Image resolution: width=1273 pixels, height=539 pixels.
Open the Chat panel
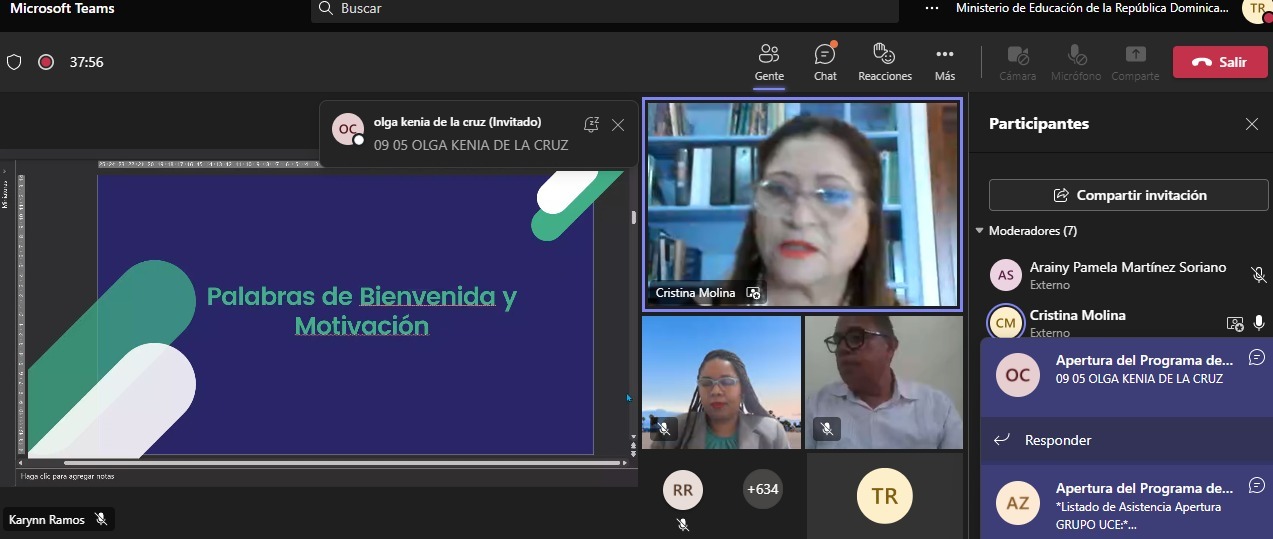[x=825, y=62]
